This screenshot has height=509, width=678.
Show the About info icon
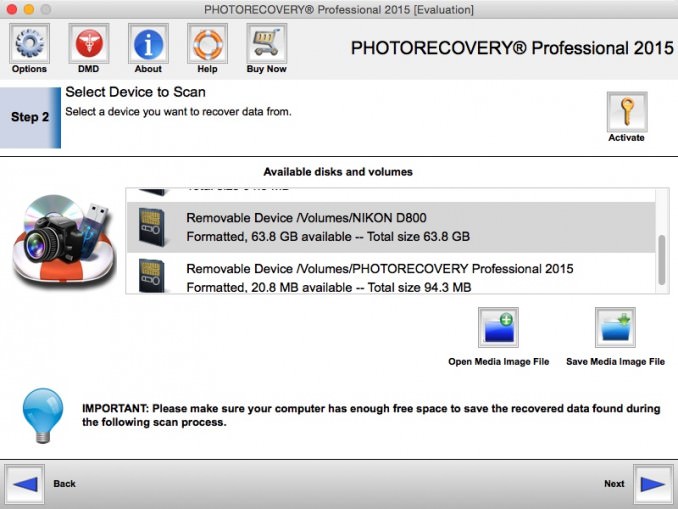[148, 43]
